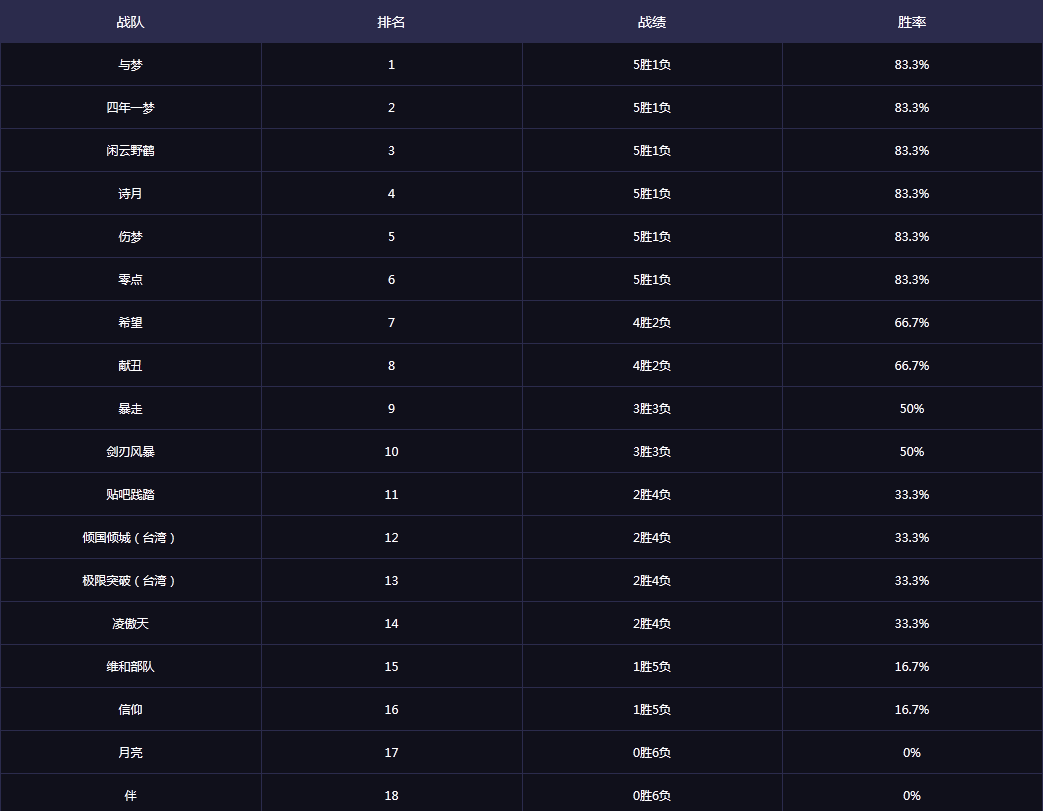Viewport: 1043px width, 811px height.
Task: Click team name 诗月
Action: 130,194
